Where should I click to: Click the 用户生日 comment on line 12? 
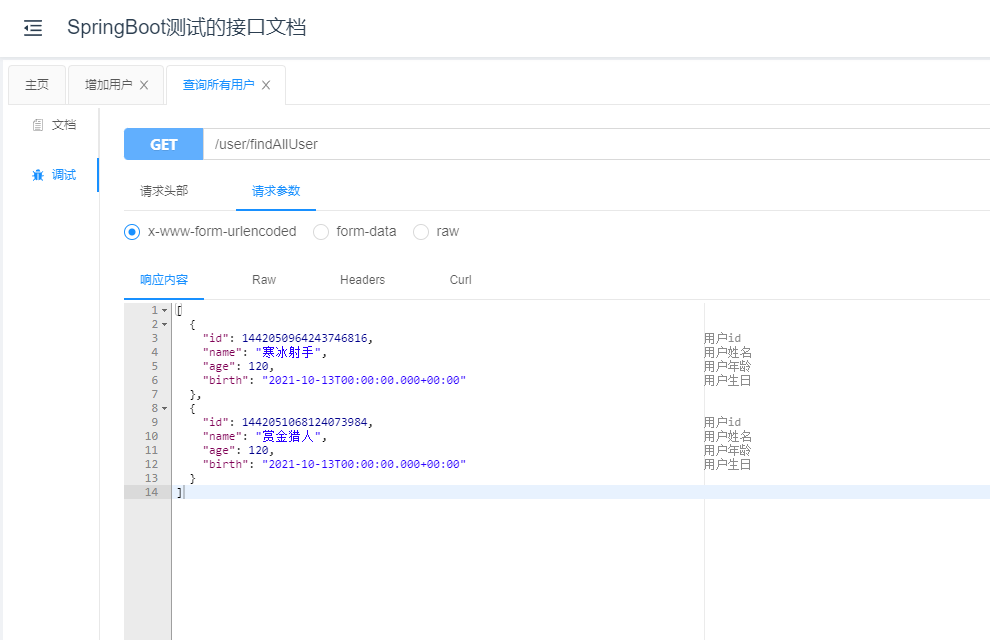tap(727, 464)
